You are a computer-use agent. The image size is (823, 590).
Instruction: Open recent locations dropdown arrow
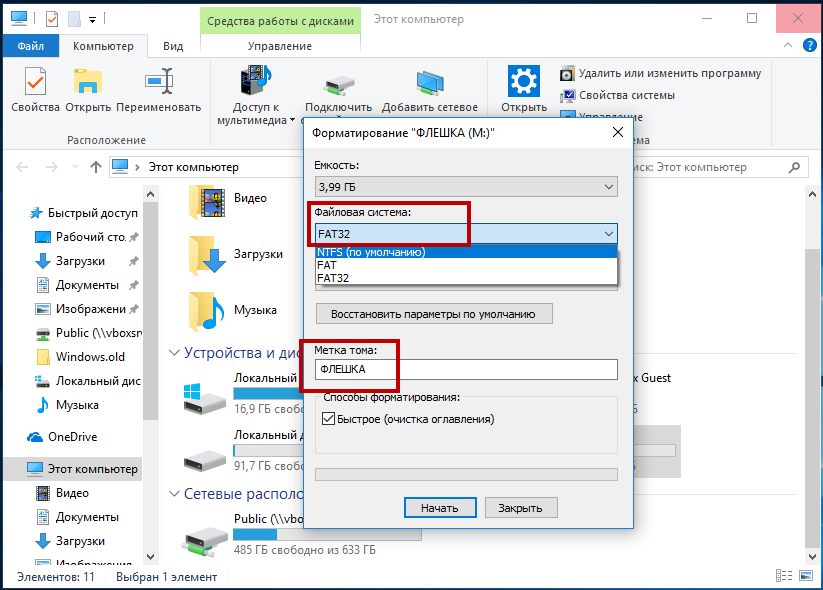(x=75, y=167)
